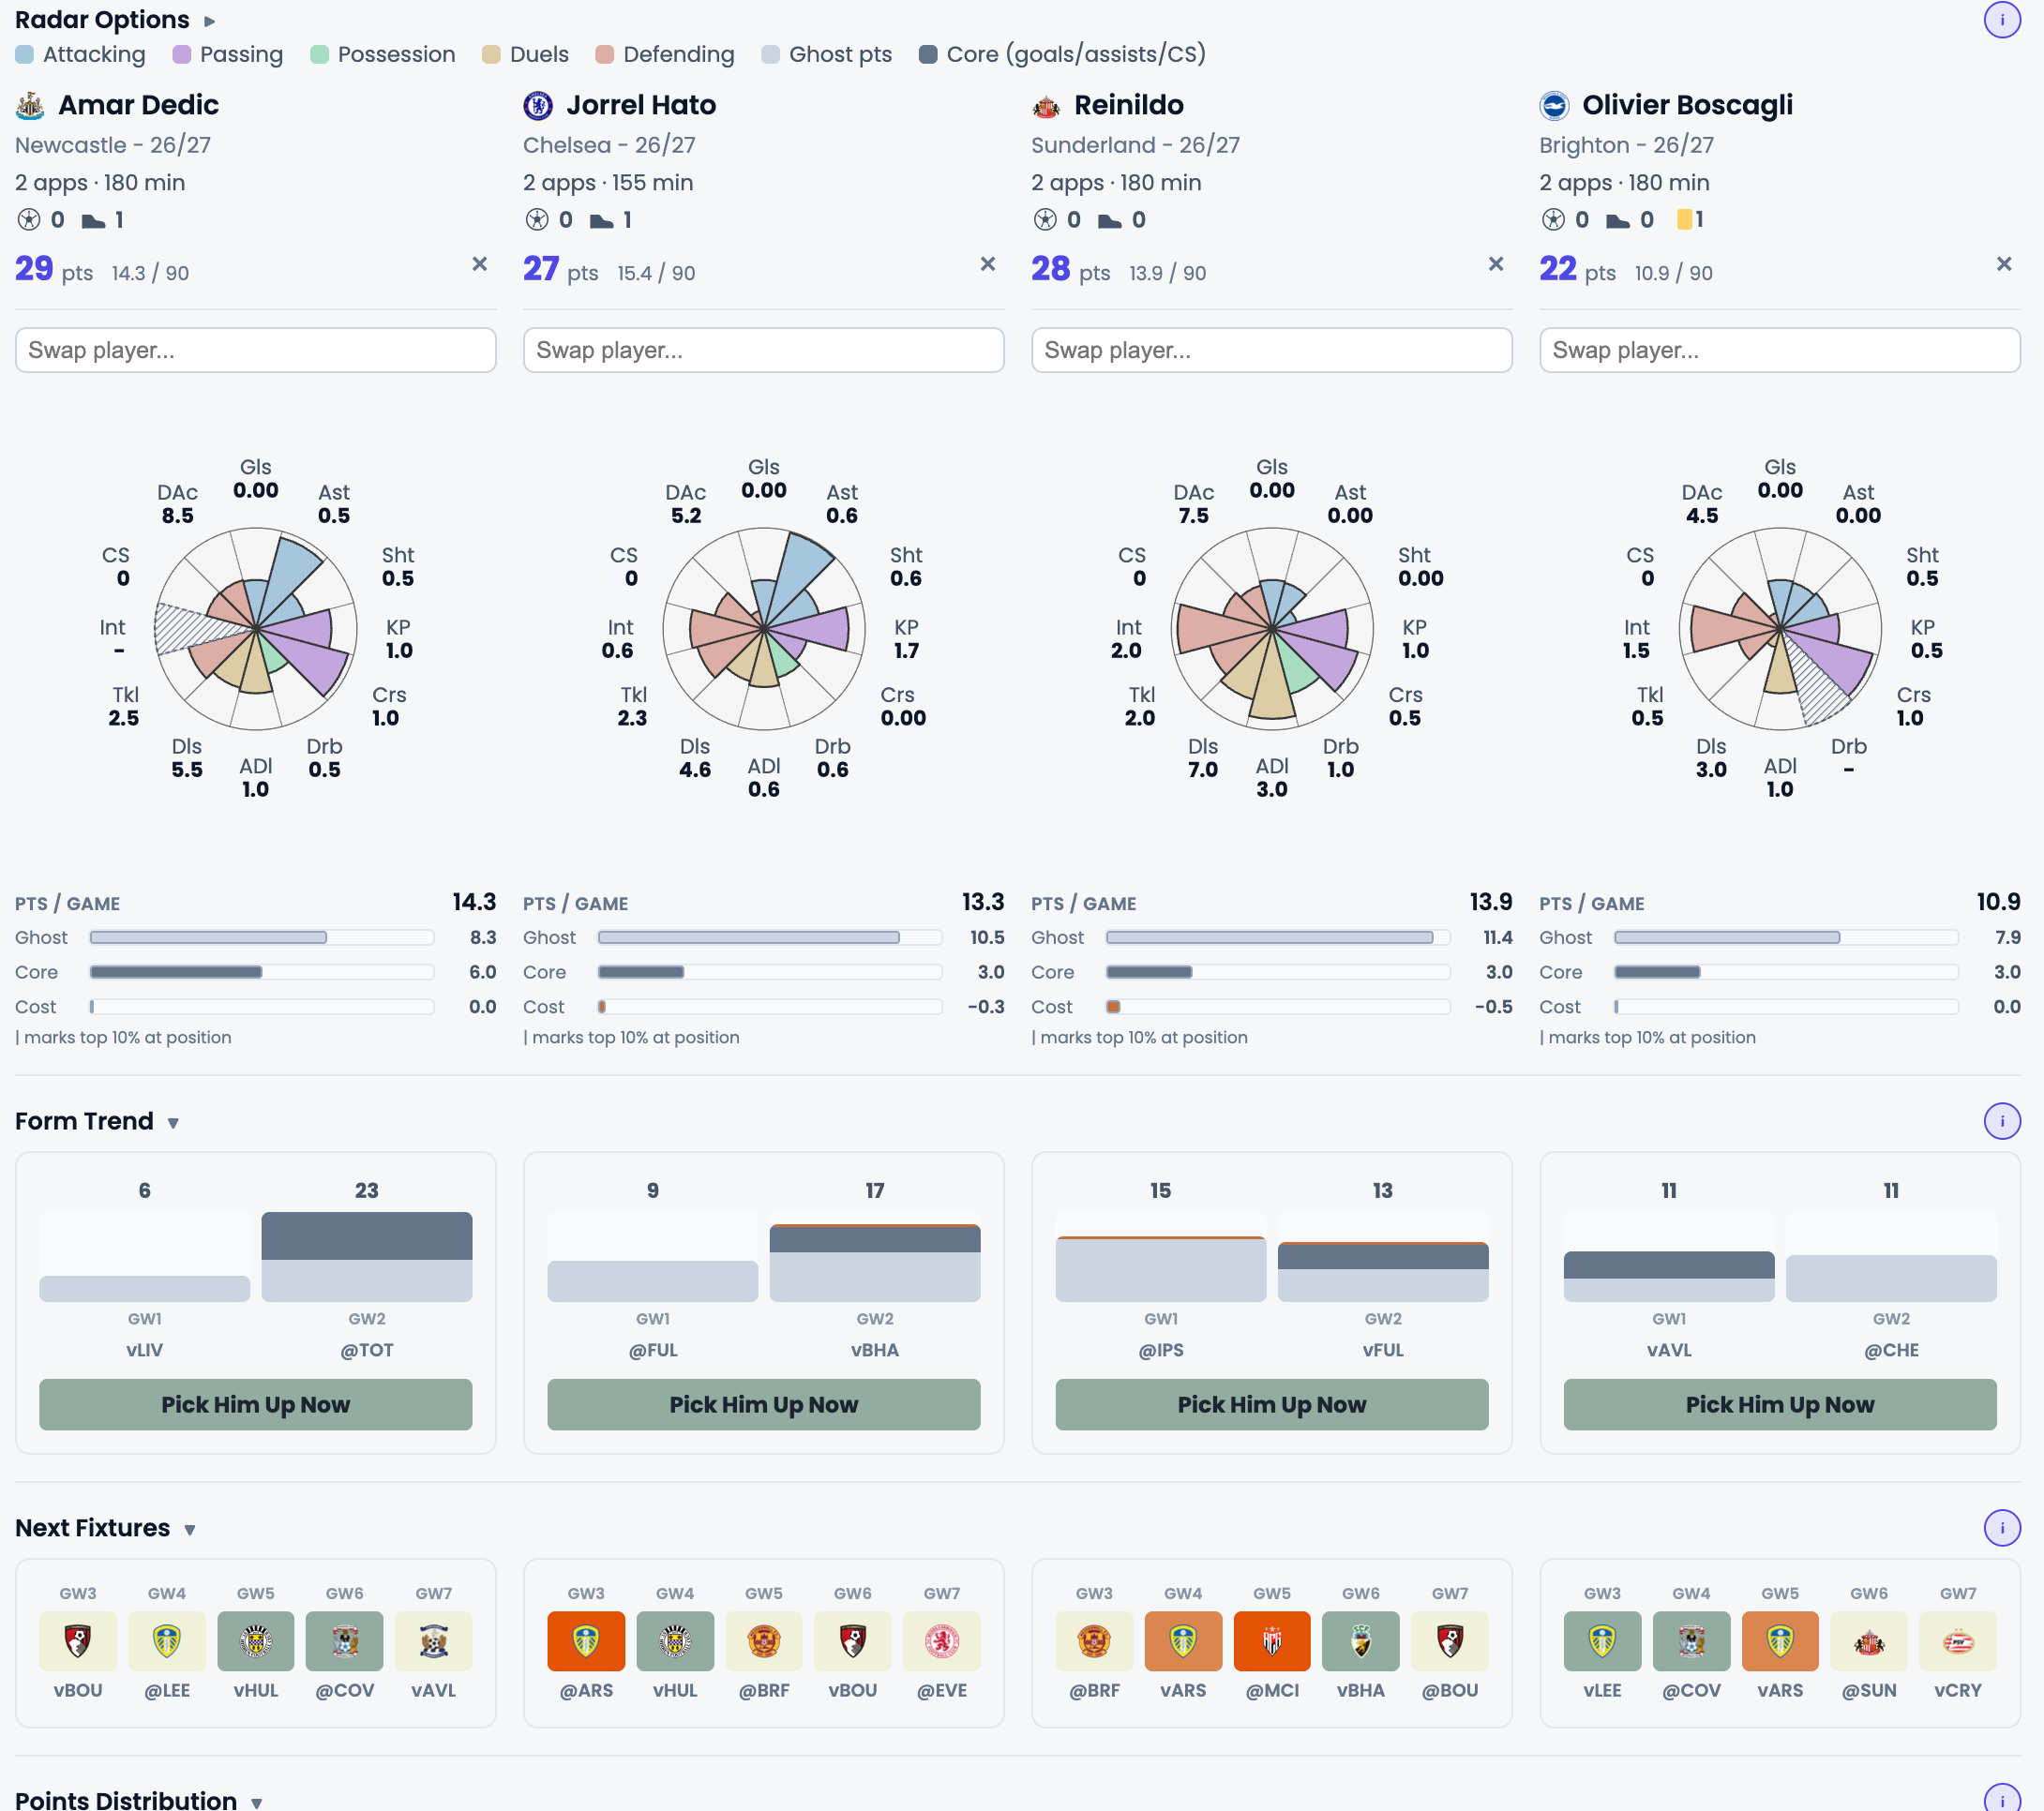Collapse the Points Distribution section
The height and width of the screenshot is (1811, 2044).
(x=257, y=1802)
